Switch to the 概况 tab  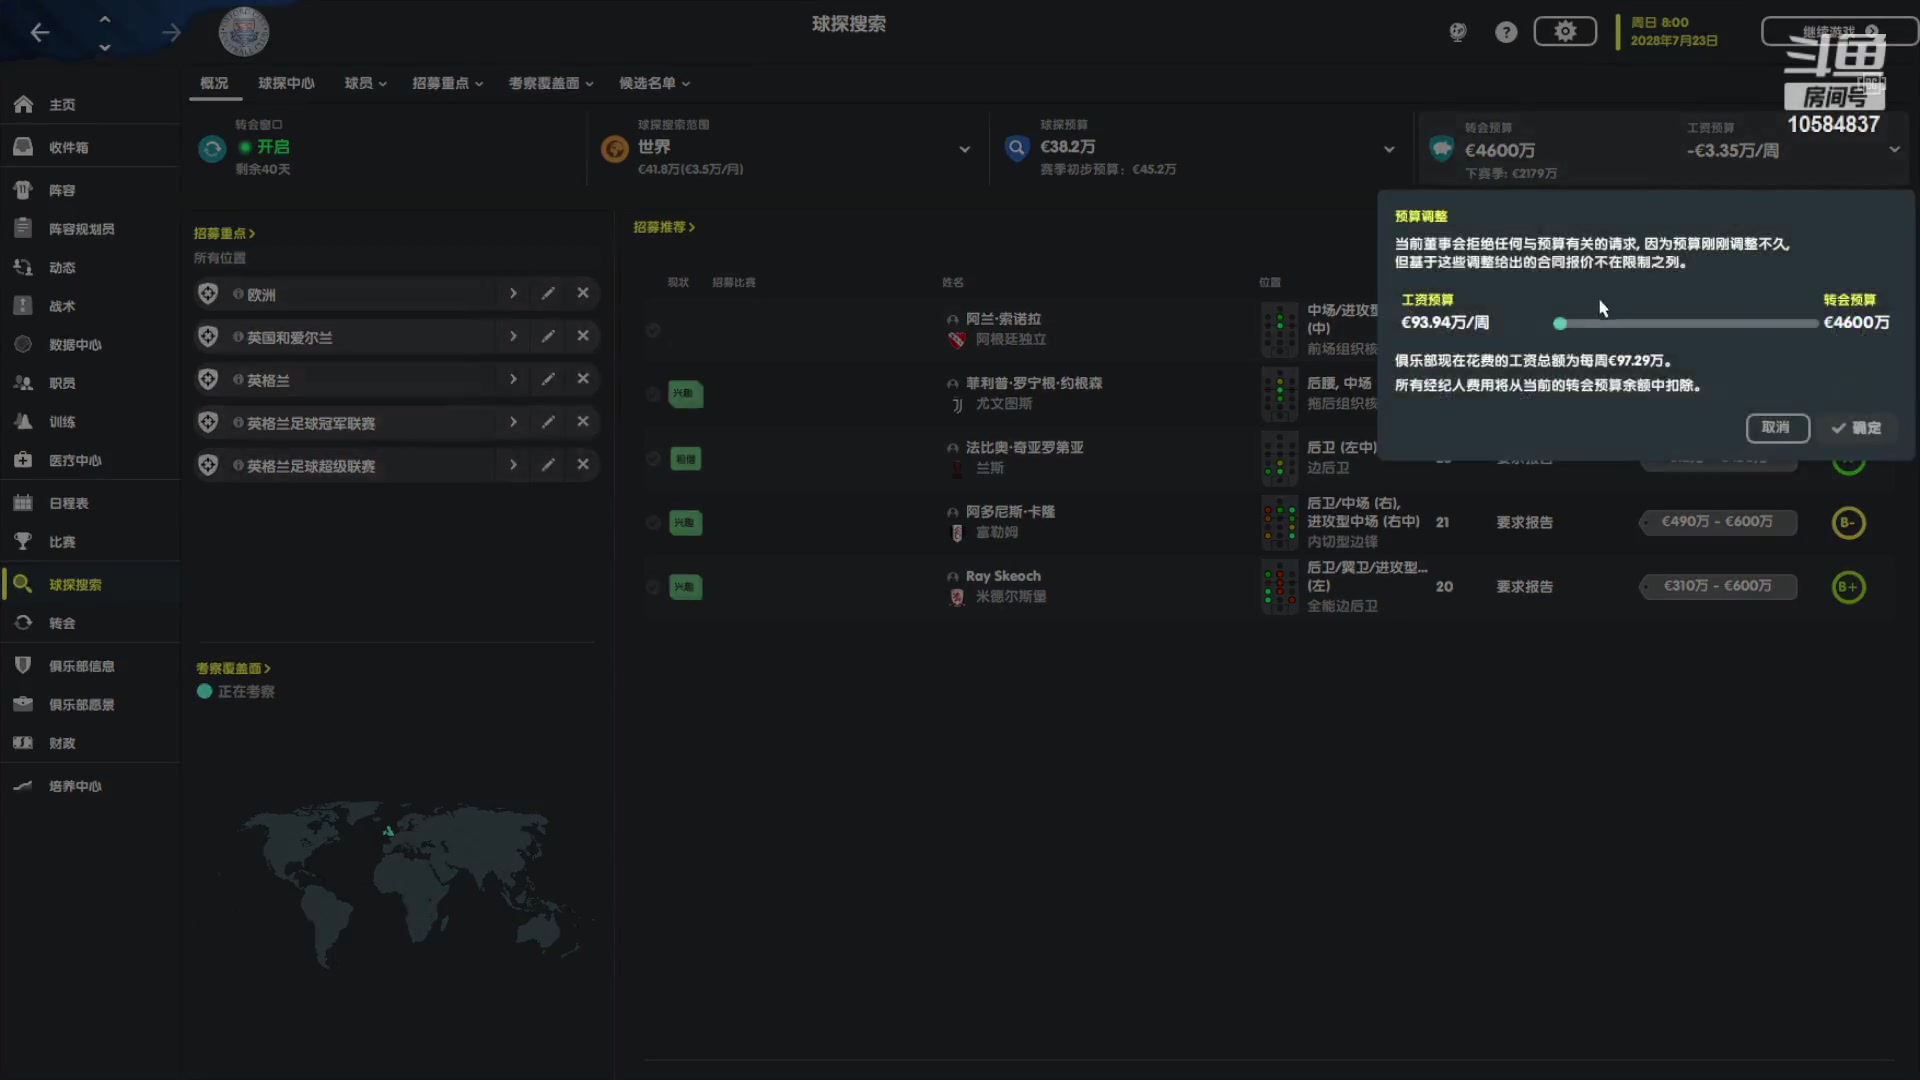coord(214,83)
